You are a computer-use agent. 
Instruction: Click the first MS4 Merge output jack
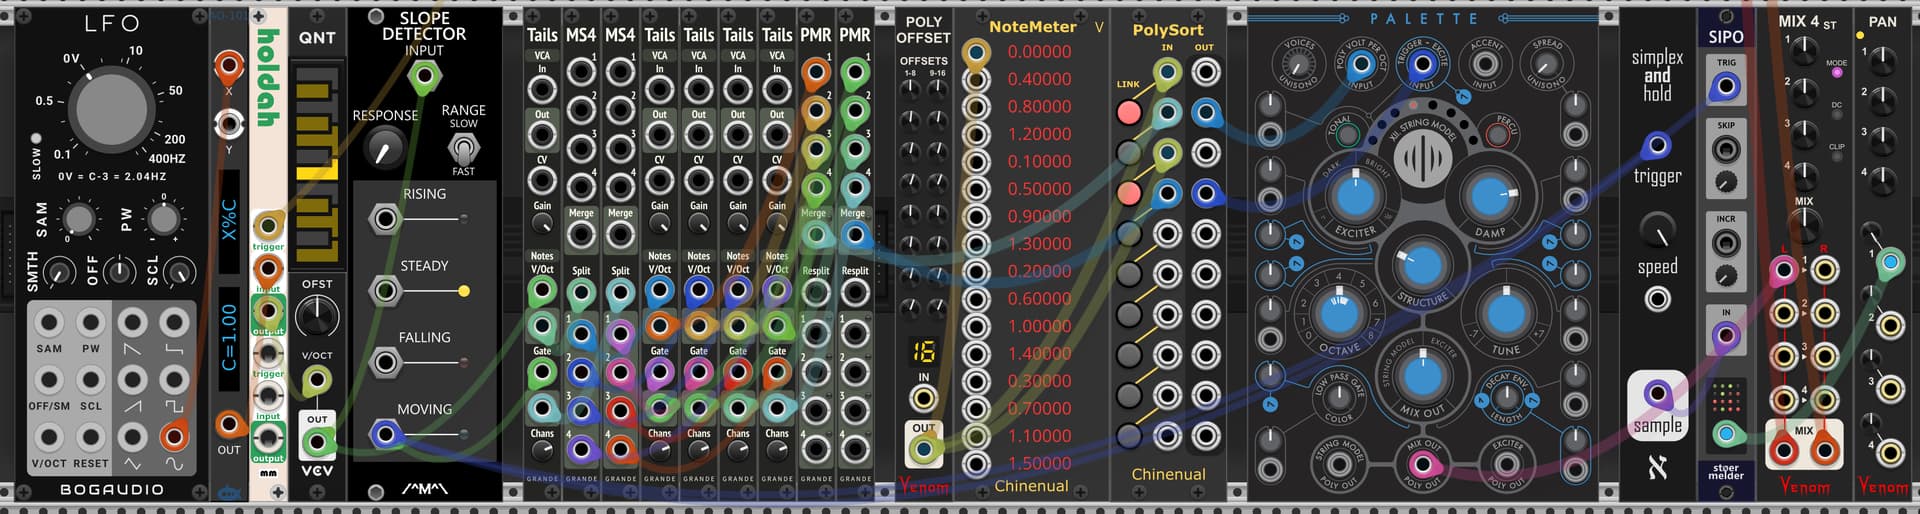point(581,235)
